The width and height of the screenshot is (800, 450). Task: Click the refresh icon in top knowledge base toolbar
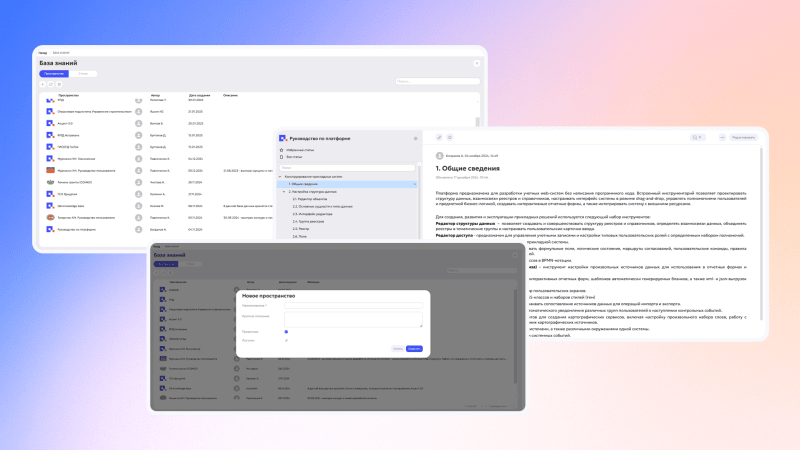pyautogui.click(x=52, y=84)
